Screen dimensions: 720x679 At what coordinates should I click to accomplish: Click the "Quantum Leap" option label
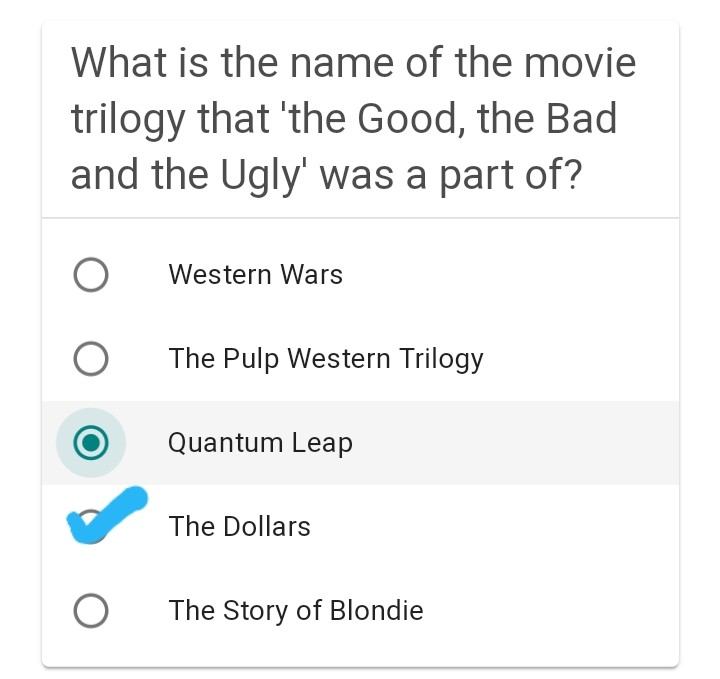point(260,443)
